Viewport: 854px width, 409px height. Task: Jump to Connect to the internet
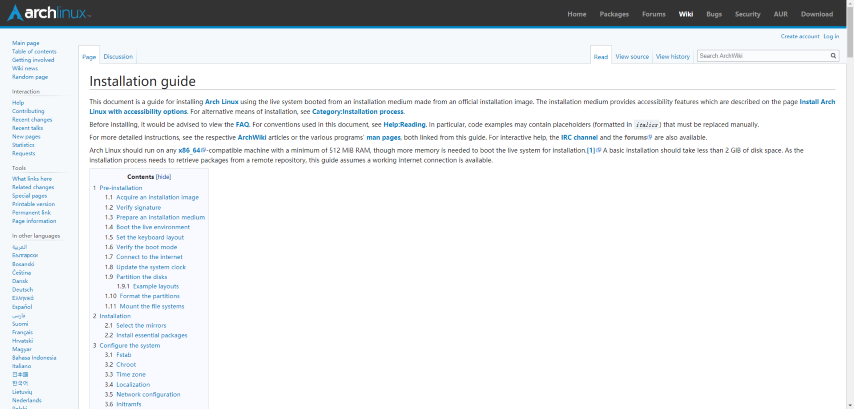click(149, 257)
